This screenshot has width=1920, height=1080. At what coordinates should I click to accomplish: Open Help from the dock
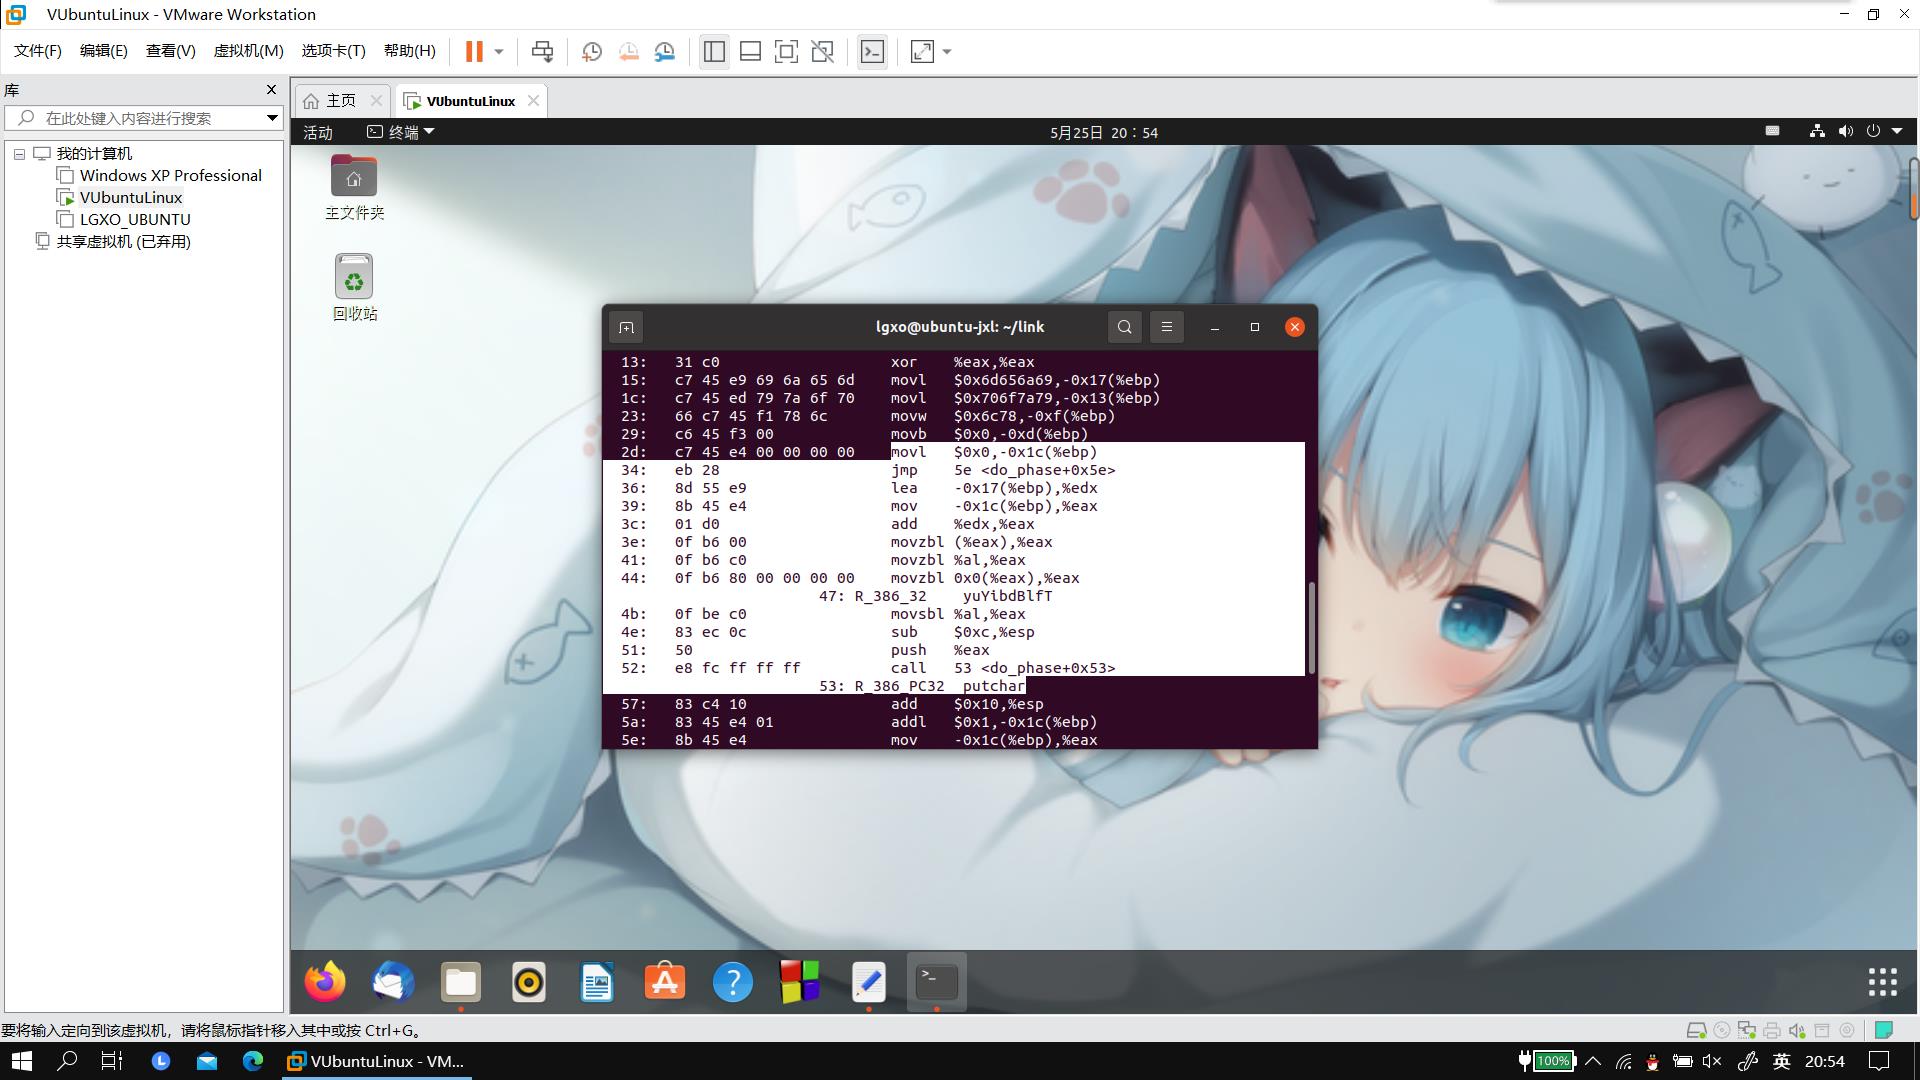pyautogui.click(x=733, y=982)
